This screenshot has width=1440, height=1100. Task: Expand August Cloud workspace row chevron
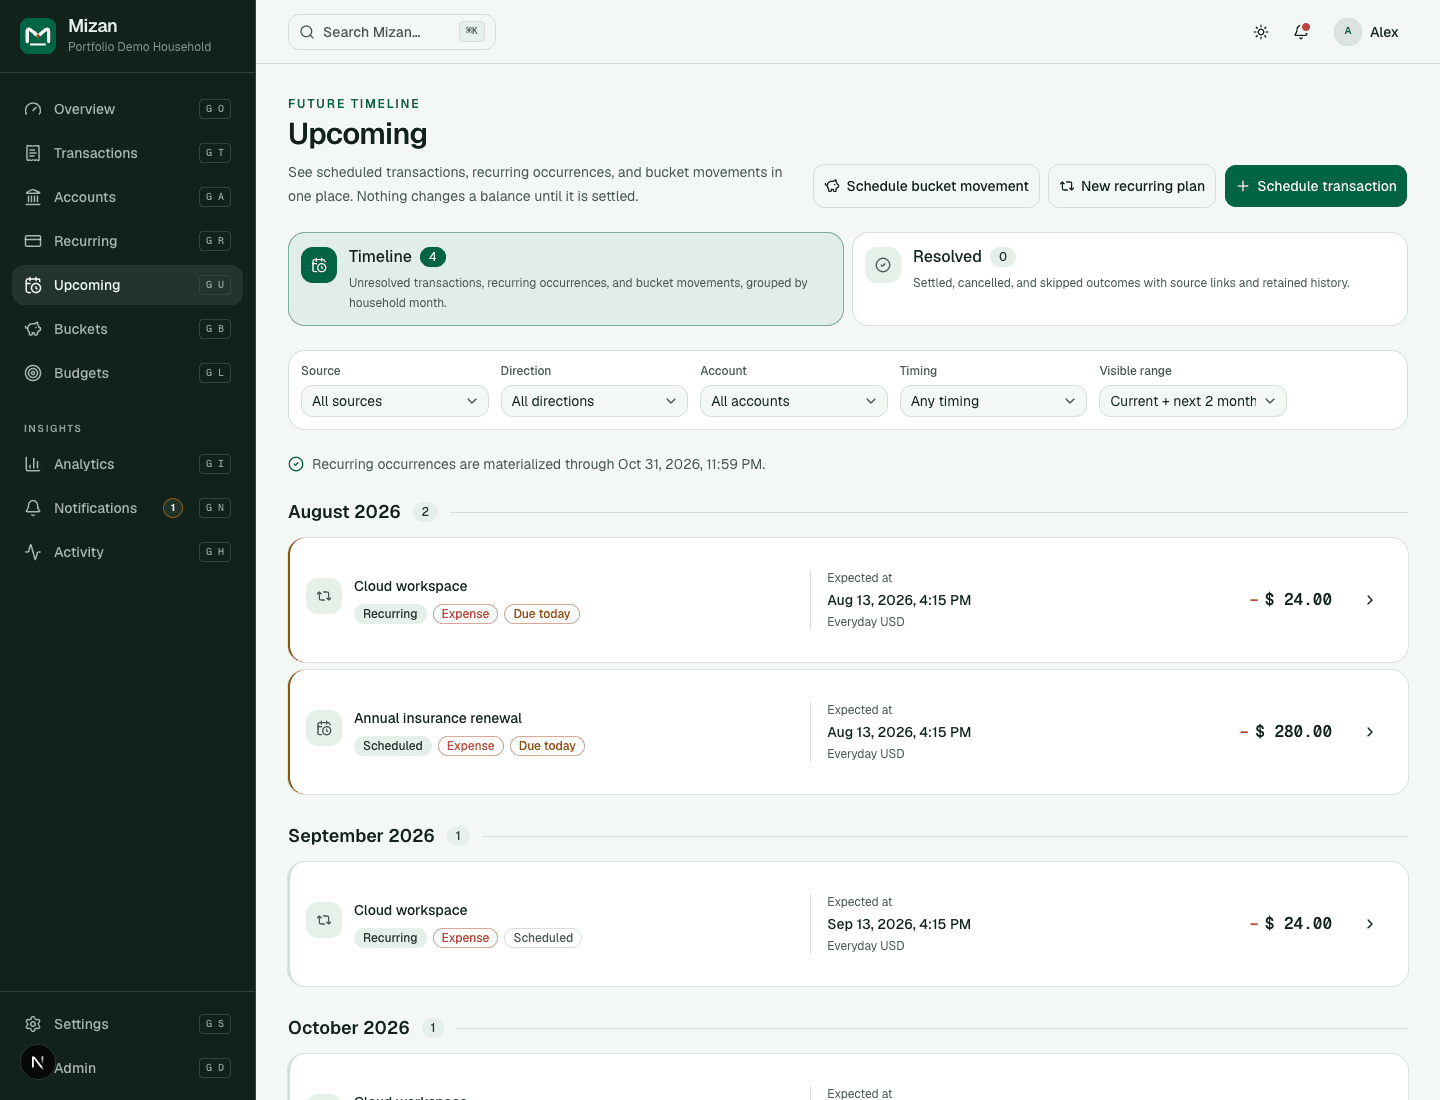pyautogui.click(x=1370, y=600)
